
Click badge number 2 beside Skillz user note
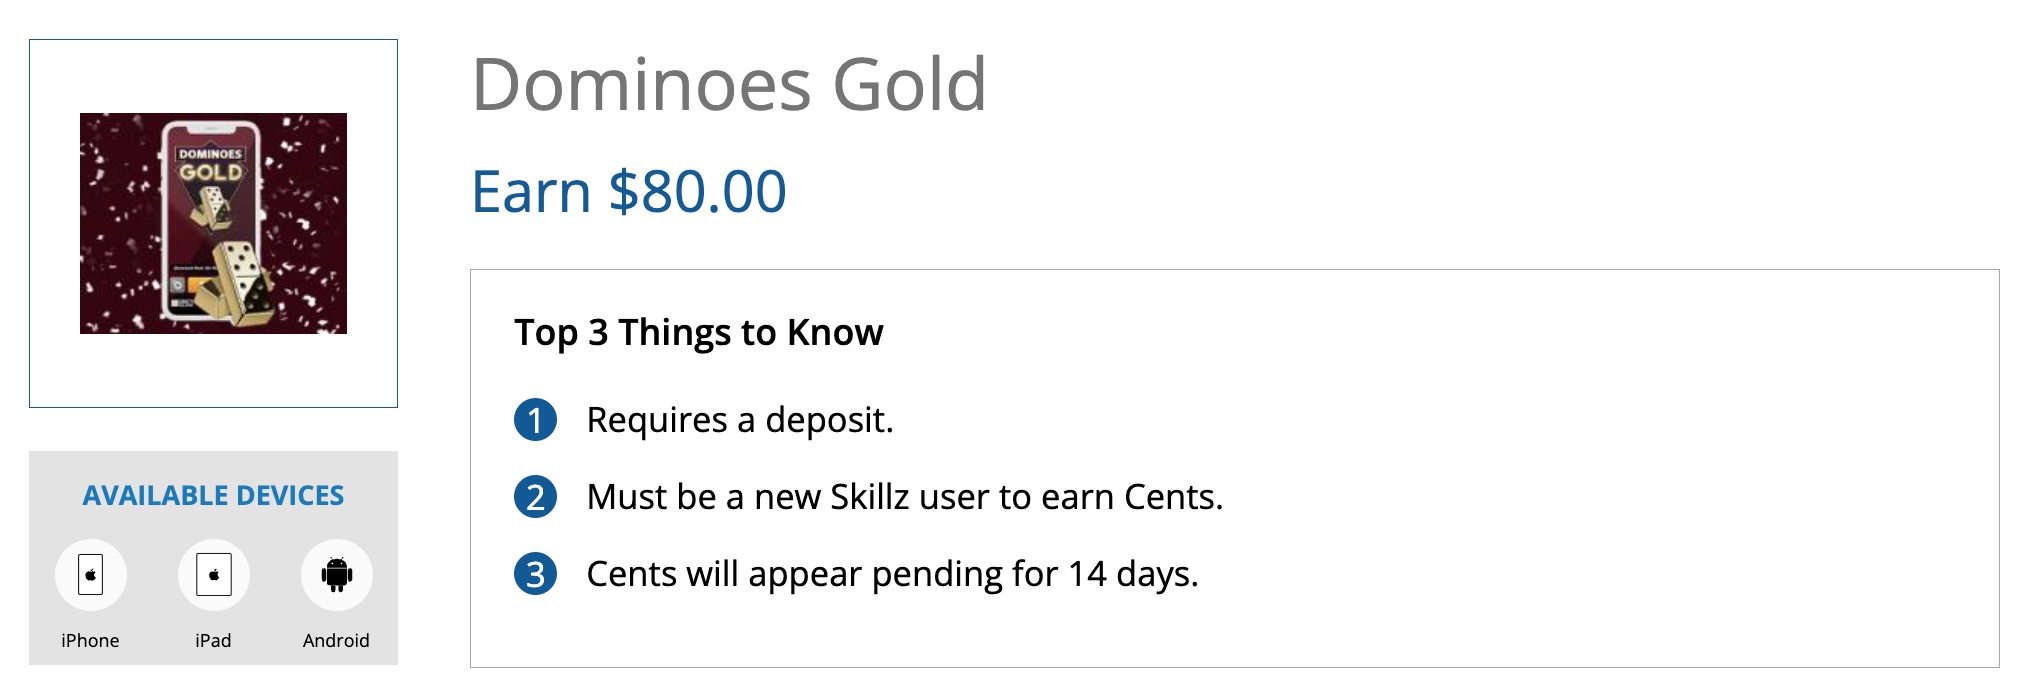pos(538,497)
